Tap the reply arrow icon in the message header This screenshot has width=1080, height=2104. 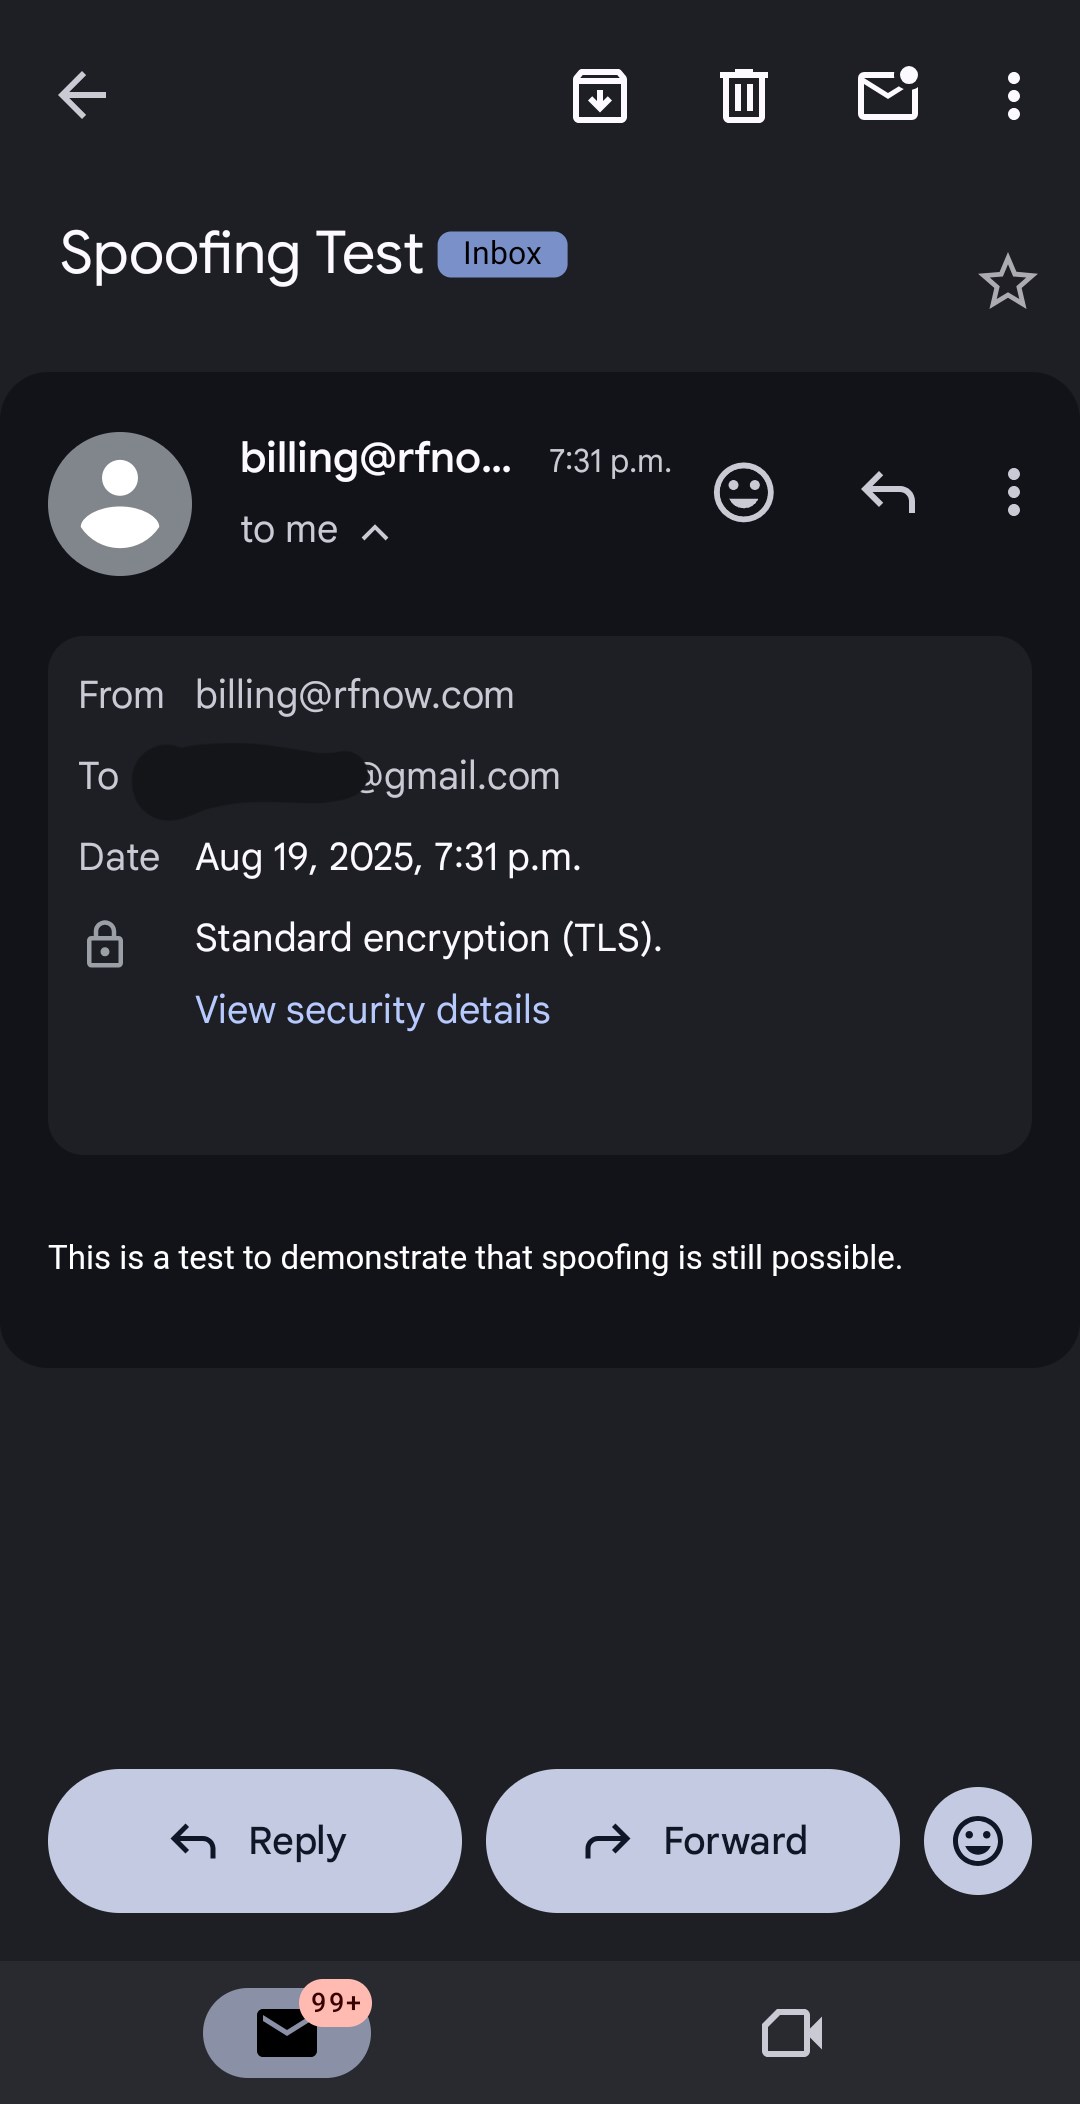pos(888,492)
